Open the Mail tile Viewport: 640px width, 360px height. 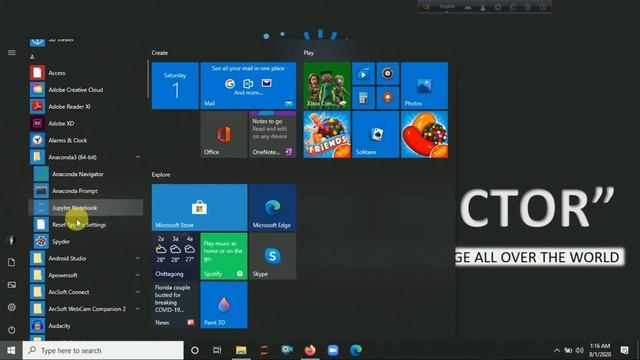[248, 86]
